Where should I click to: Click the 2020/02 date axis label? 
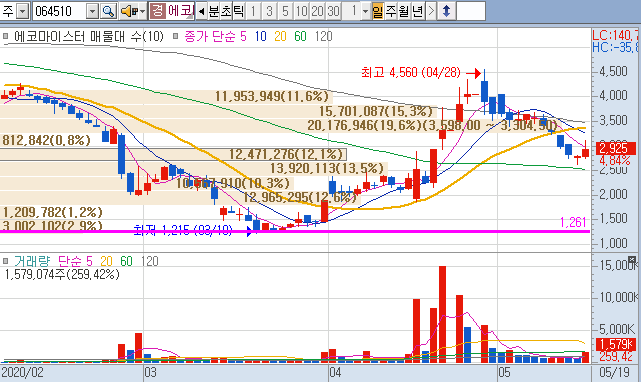22,373
